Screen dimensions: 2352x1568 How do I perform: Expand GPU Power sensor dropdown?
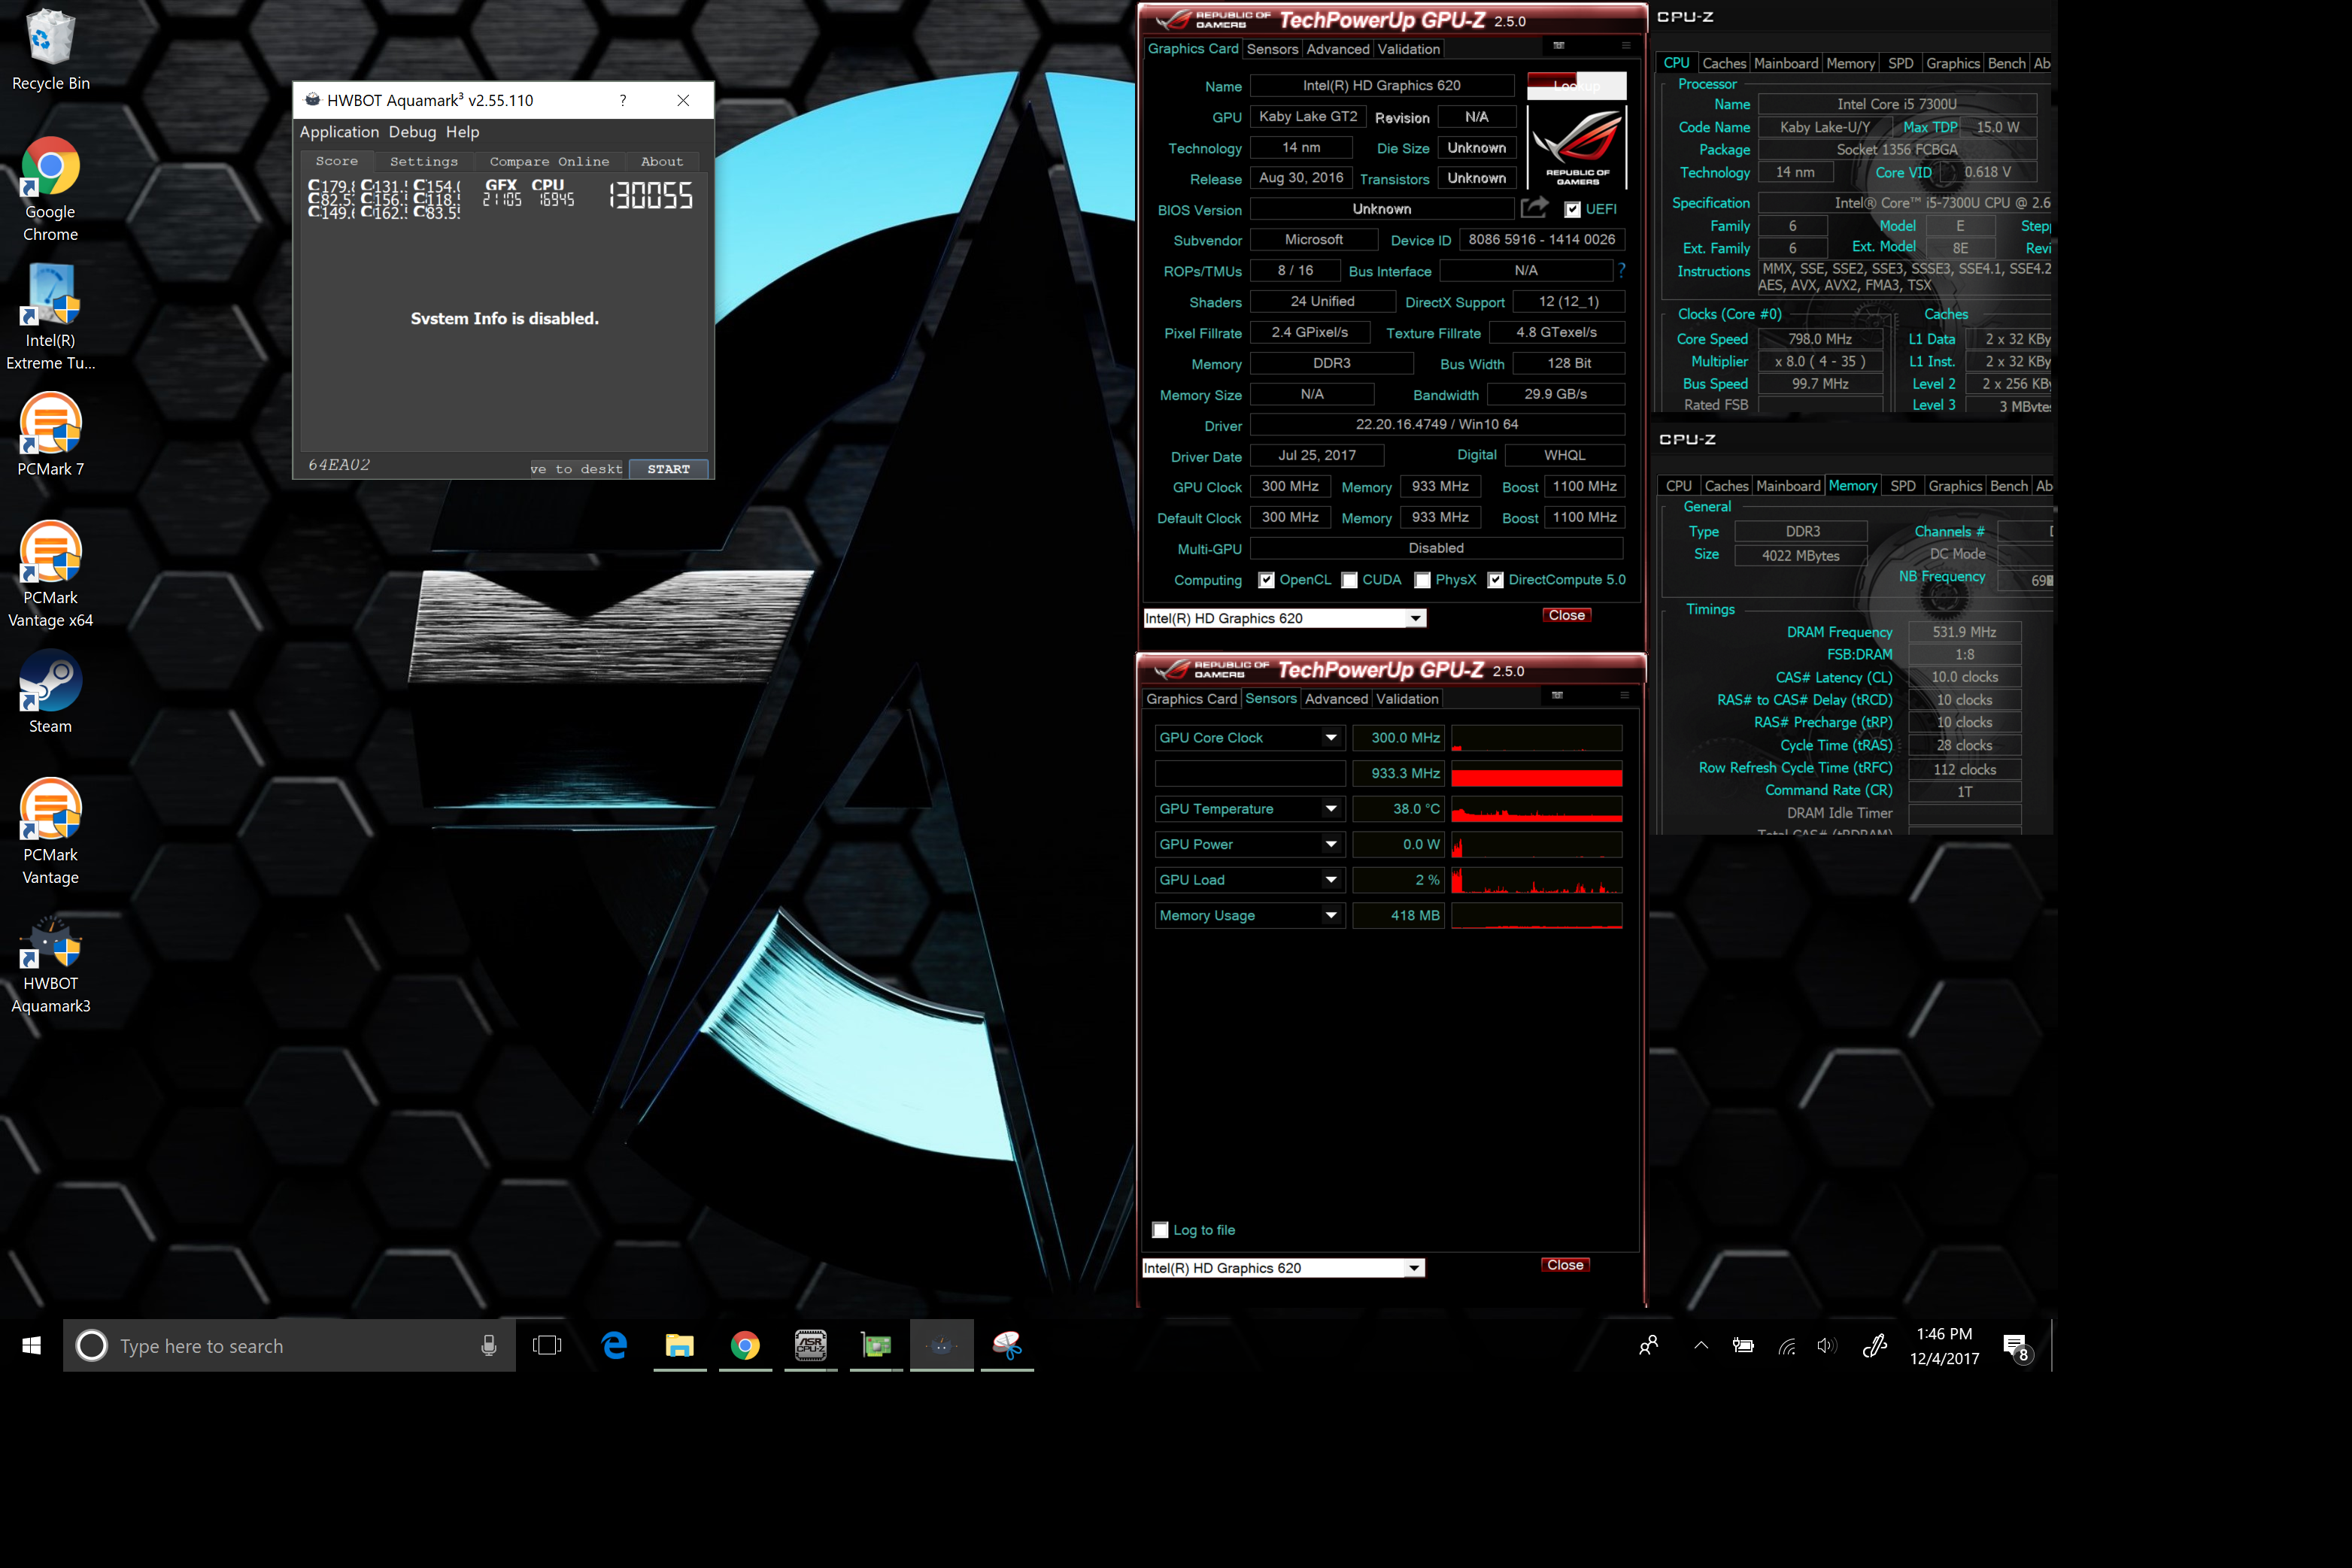point(1331,844)
